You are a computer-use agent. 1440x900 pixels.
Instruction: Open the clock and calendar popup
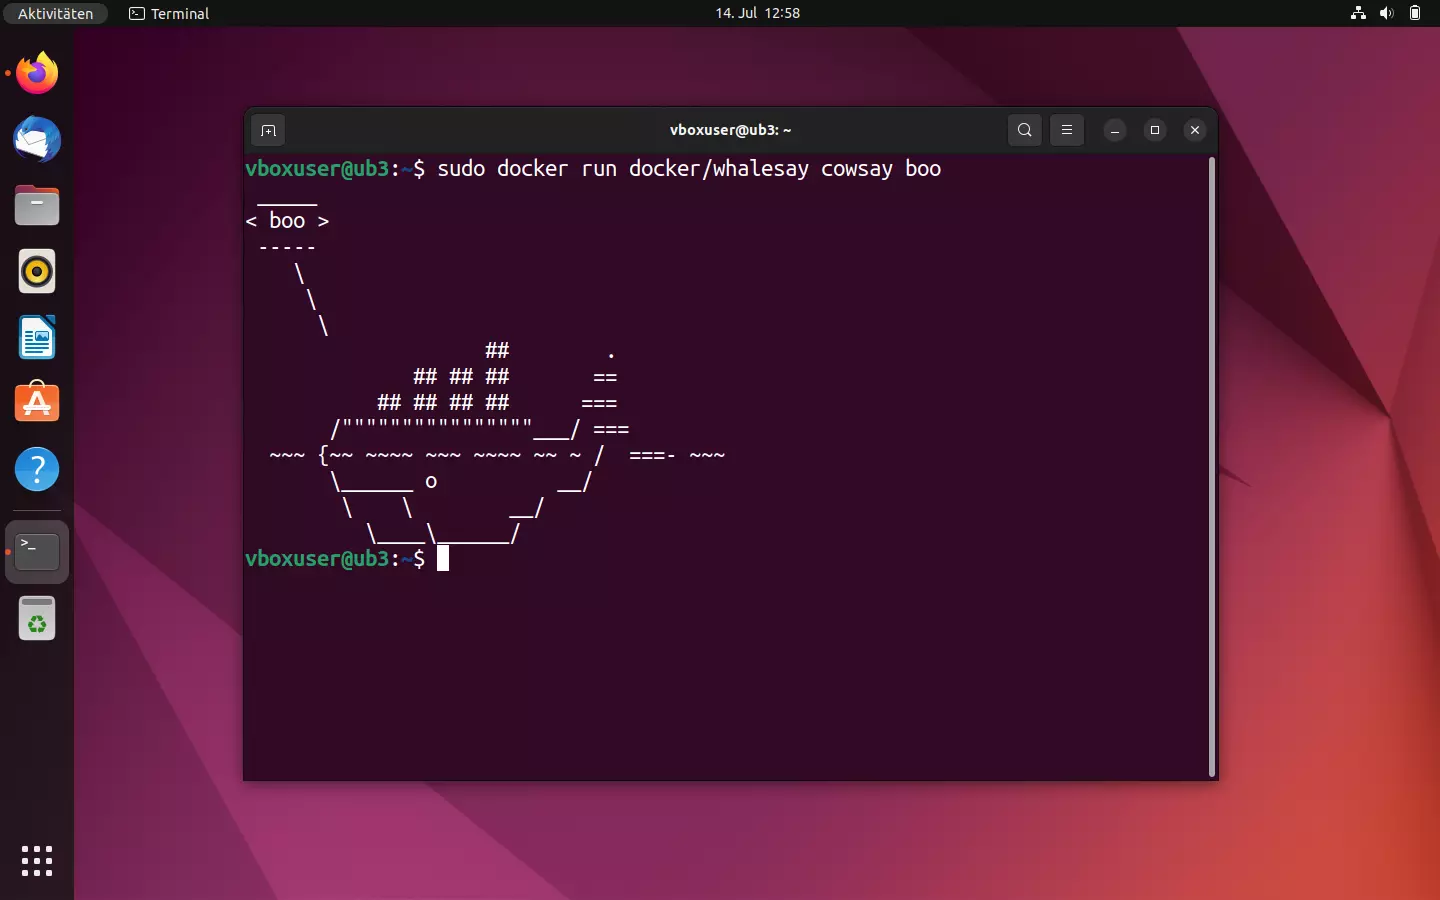[x=757, y=13]
